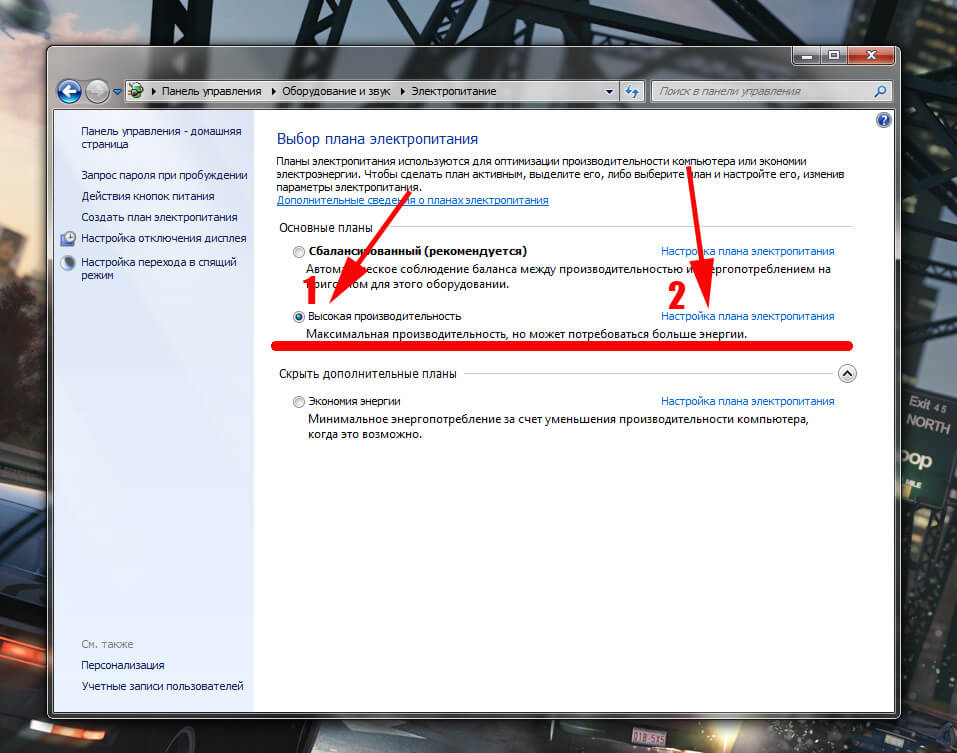Screen dimensions: 957x753
Task: Select the 'Экономия энергии' radio button
Action: point(298,402)
